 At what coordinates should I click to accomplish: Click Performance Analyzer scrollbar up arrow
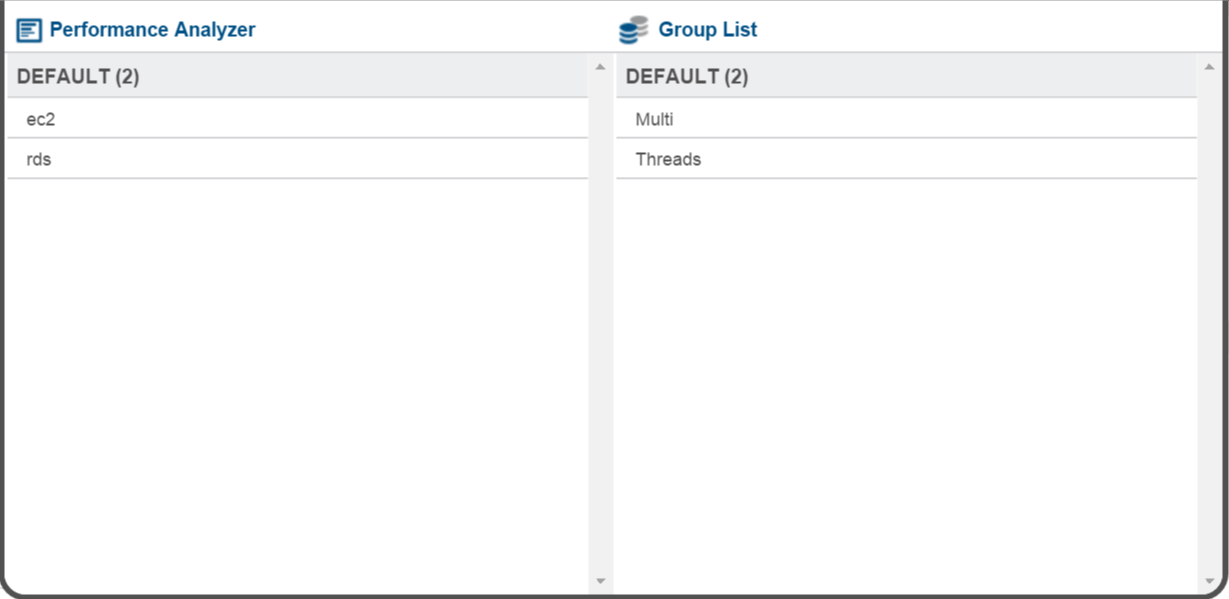pos(600,67)
